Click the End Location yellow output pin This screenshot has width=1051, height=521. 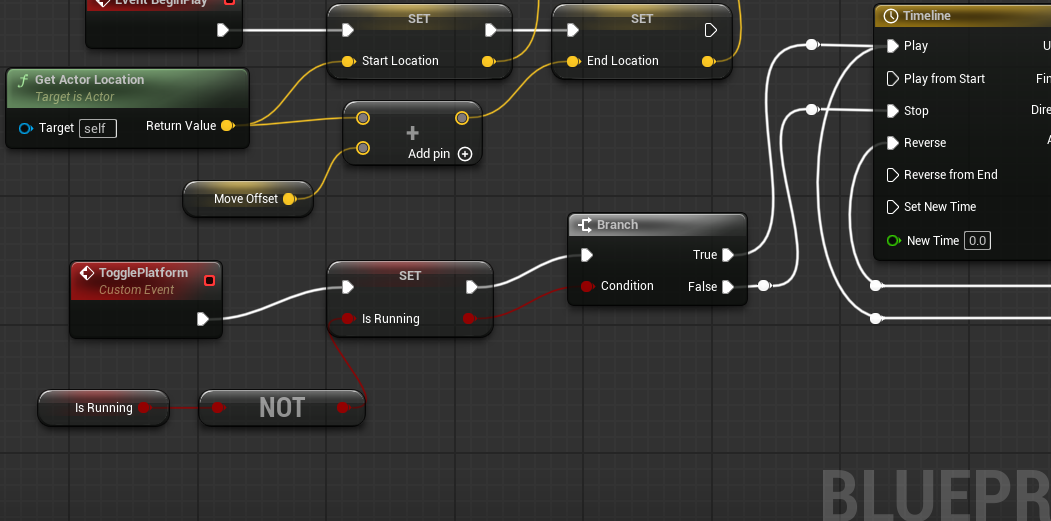pyautogui.click(x=708, y=62)
